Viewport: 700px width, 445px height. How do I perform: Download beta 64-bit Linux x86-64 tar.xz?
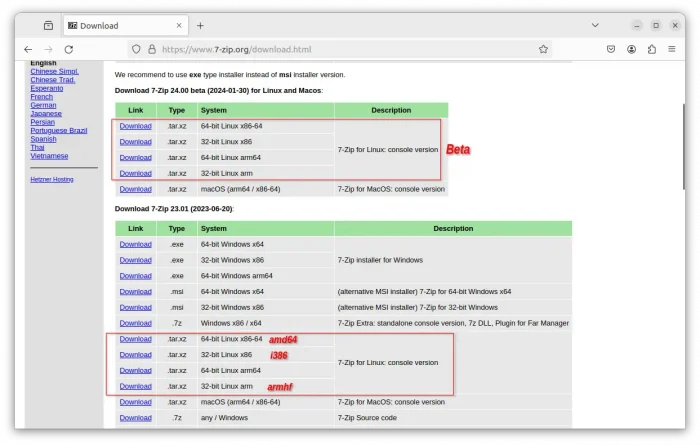pyautogui.click(x=135, y=126)
